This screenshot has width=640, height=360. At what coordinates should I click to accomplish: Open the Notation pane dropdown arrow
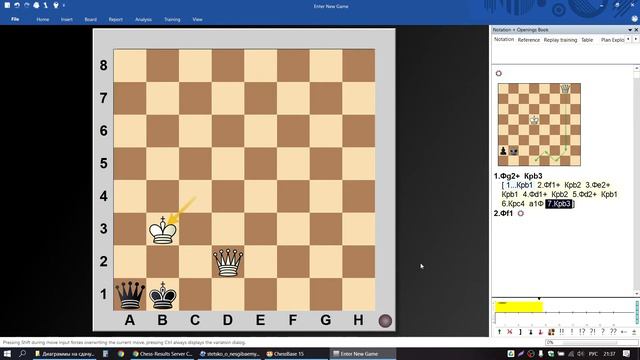pyautogui.click(x=630, y=30)
